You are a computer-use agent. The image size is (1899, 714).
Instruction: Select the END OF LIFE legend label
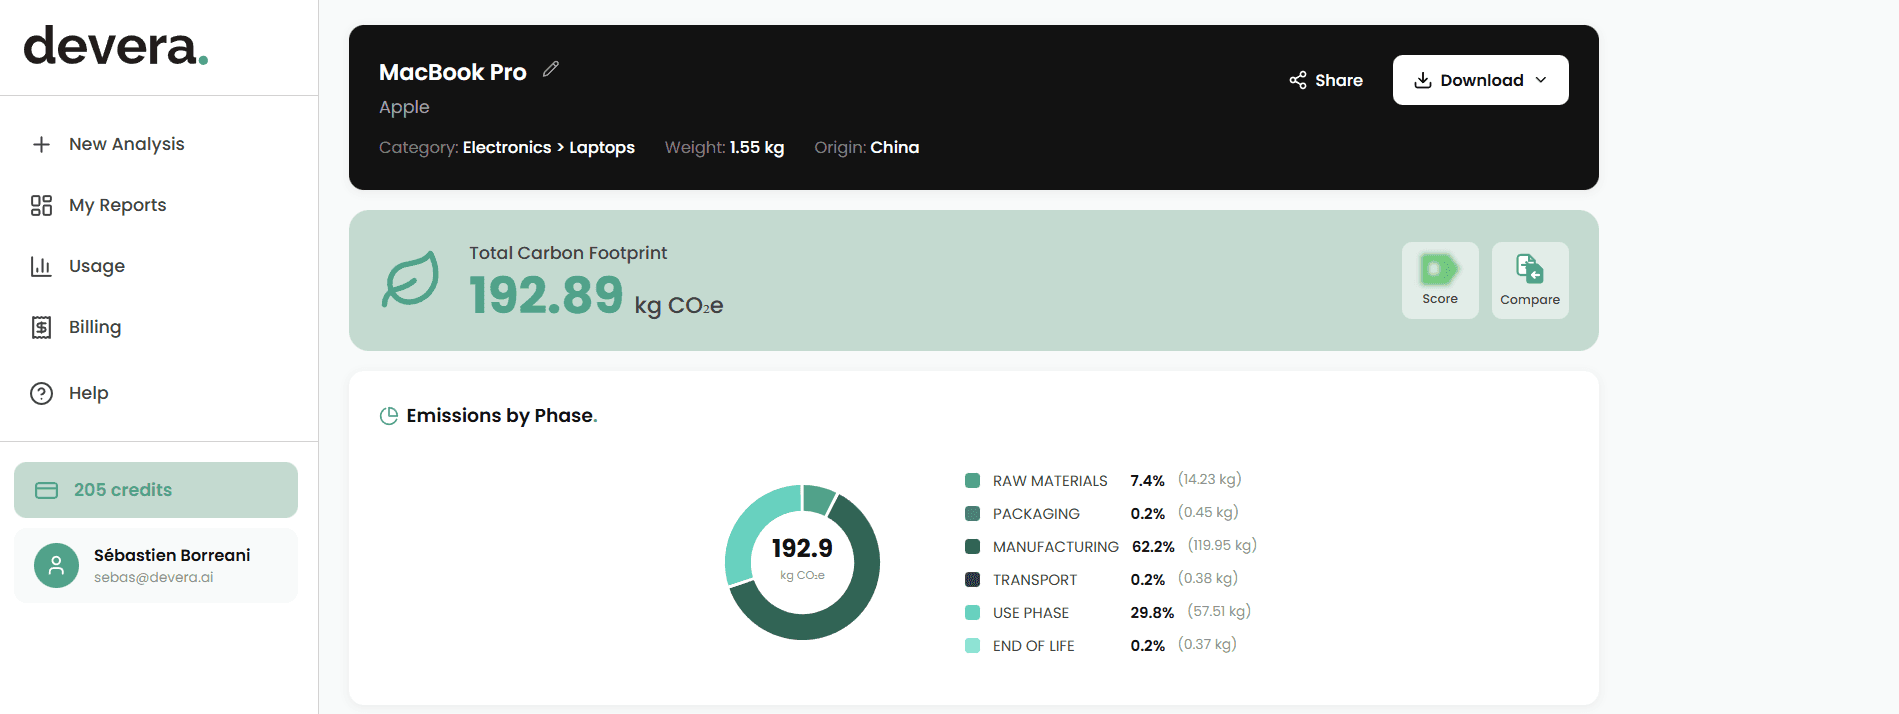pyautogui.click(x=1034, y=646)
